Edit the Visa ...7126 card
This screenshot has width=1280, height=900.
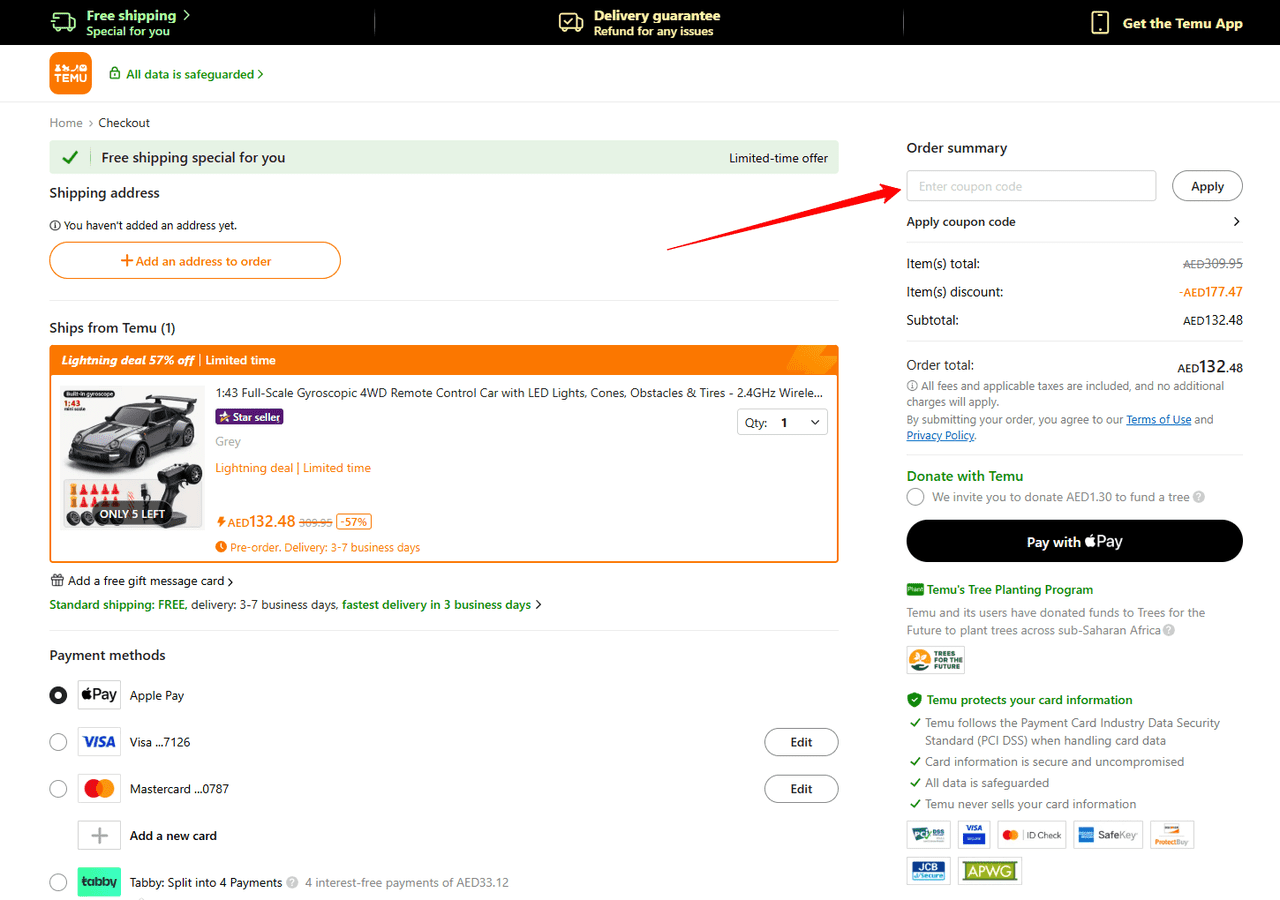coord(801,742)
